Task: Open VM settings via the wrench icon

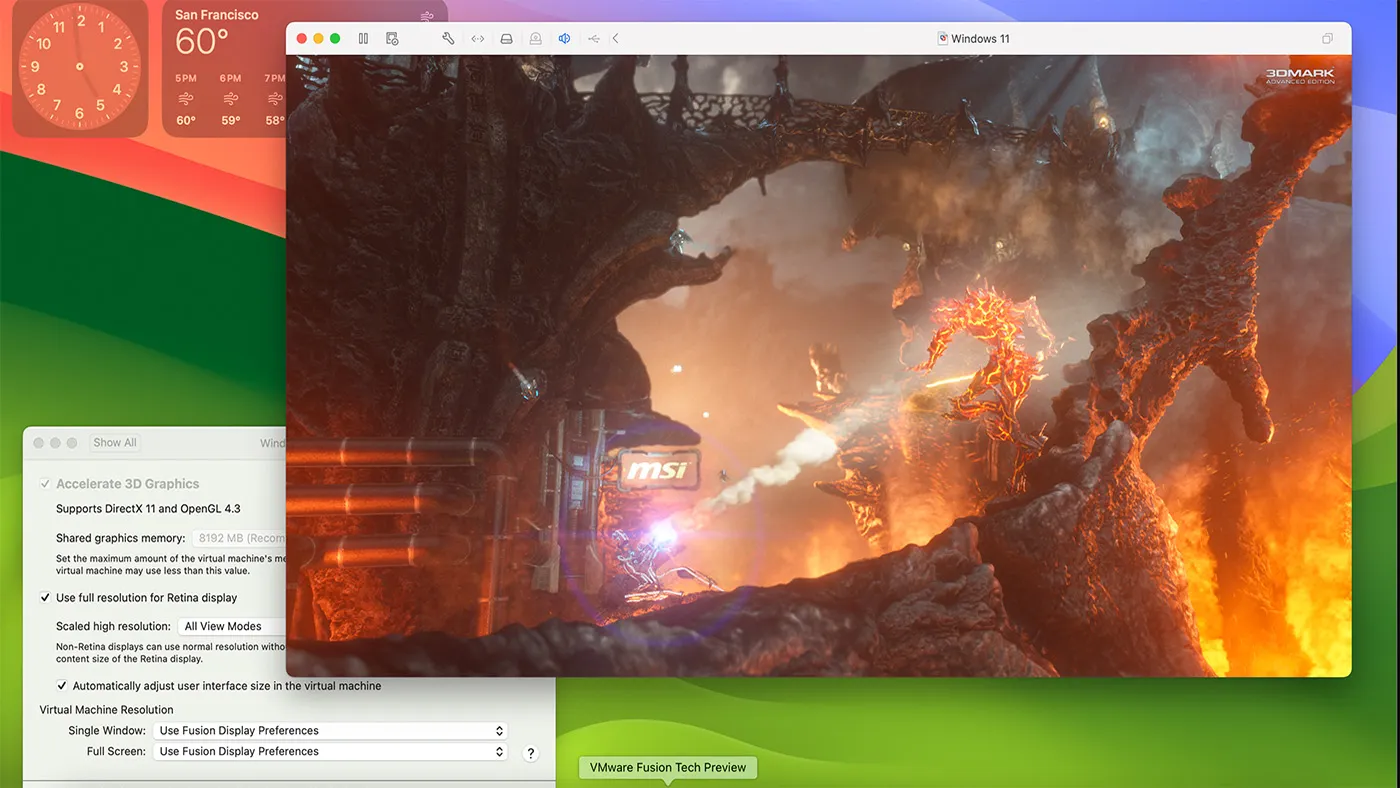Action: (447, 38)
